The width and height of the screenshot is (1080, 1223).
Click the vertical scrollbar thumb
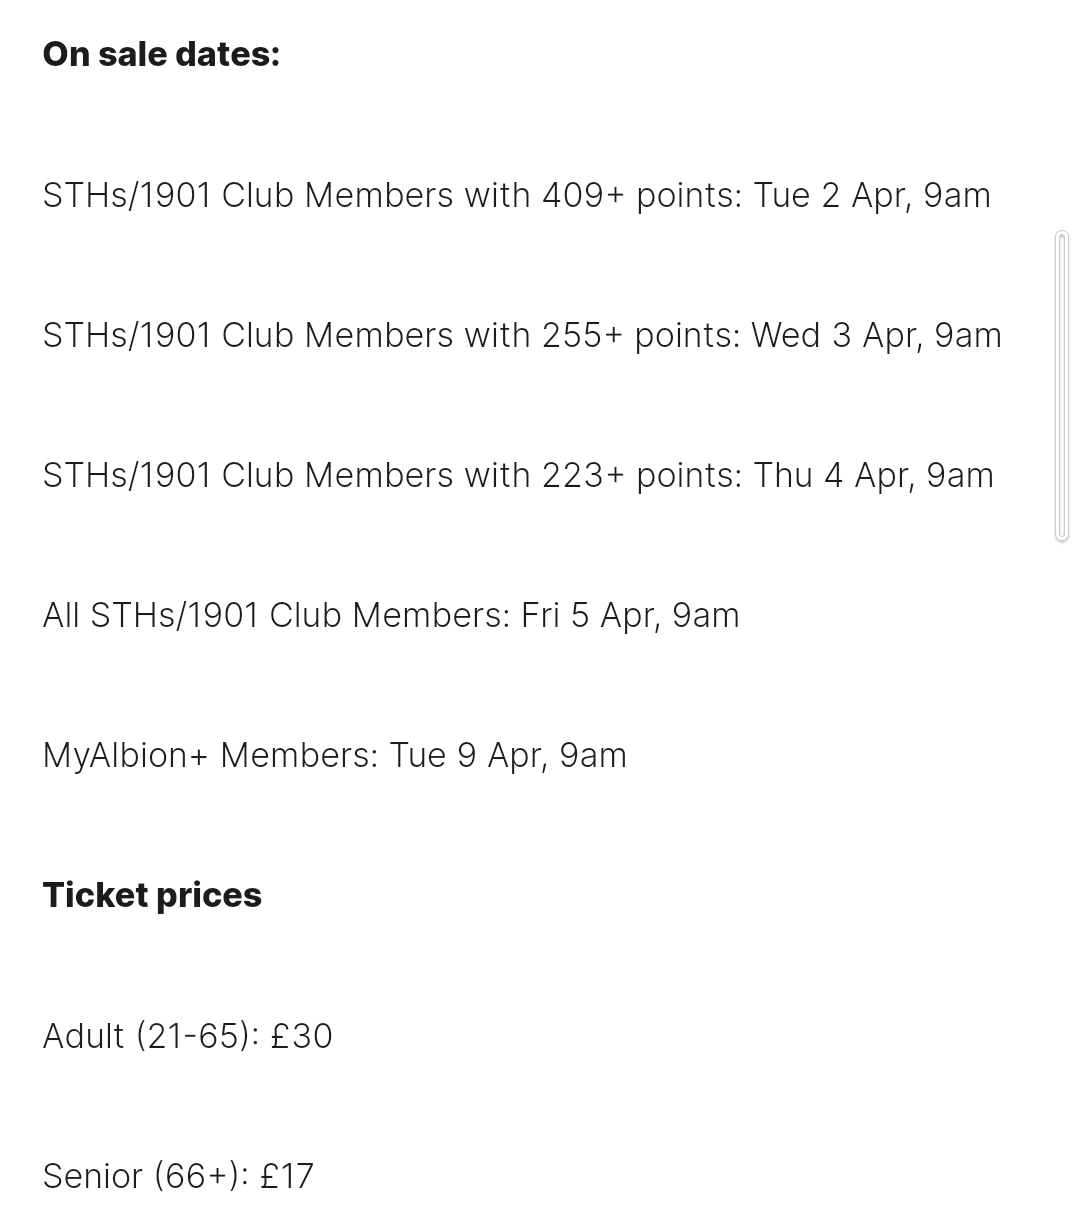coord(1062,386)
